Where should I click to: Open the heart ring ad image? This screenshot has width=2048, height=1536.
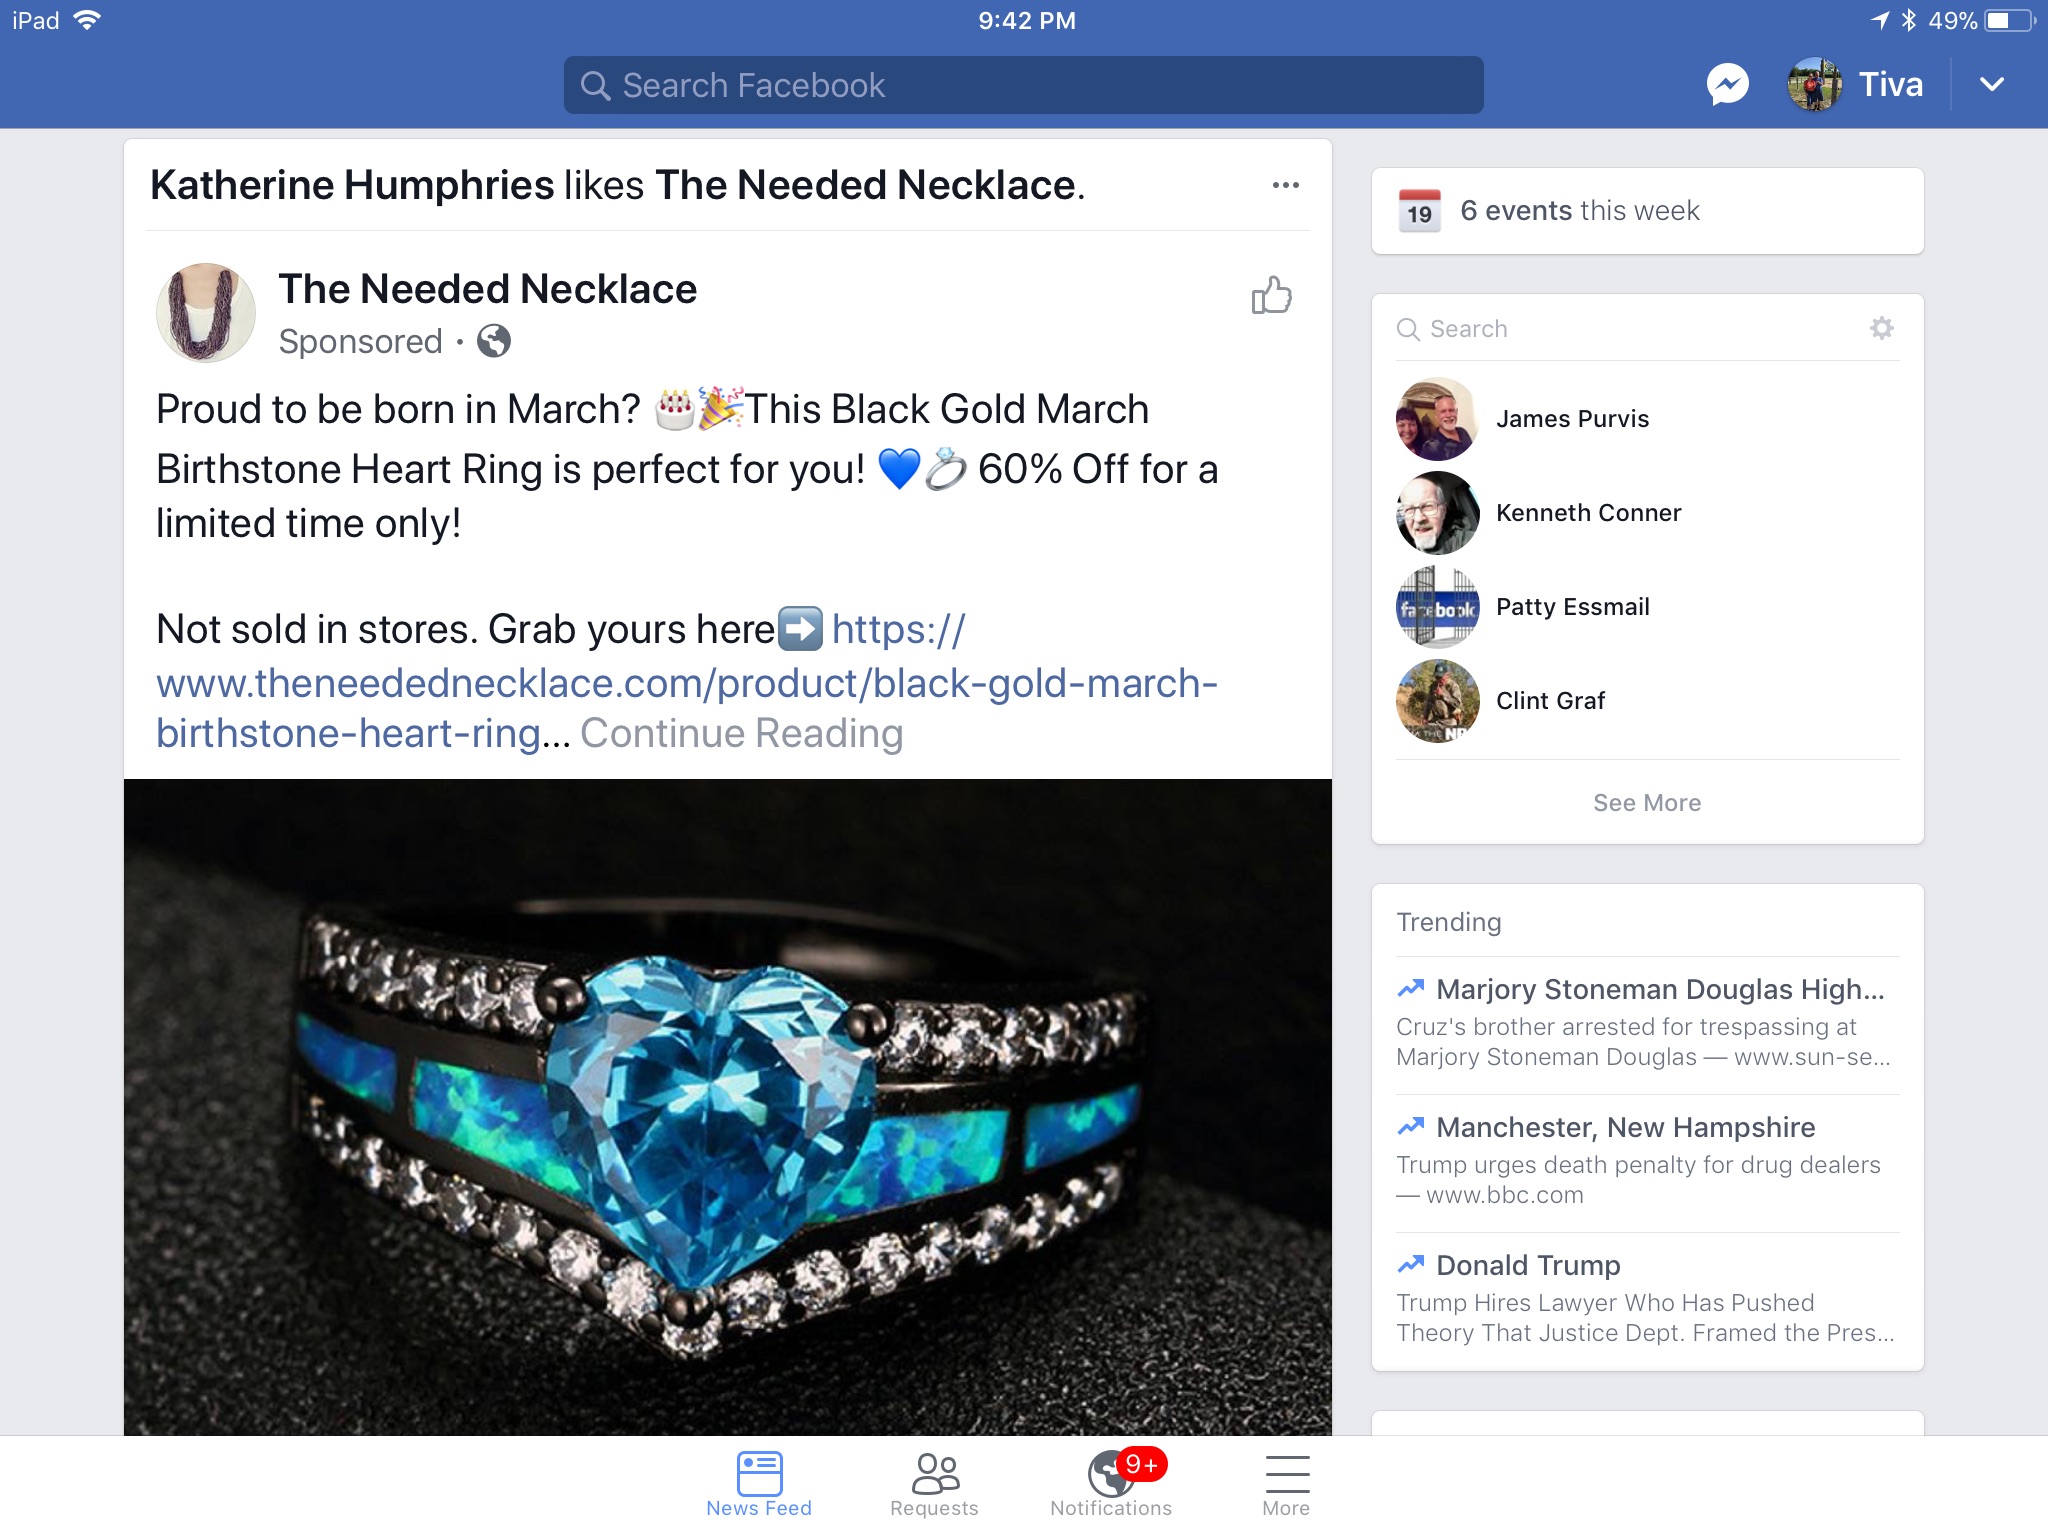728,1107
